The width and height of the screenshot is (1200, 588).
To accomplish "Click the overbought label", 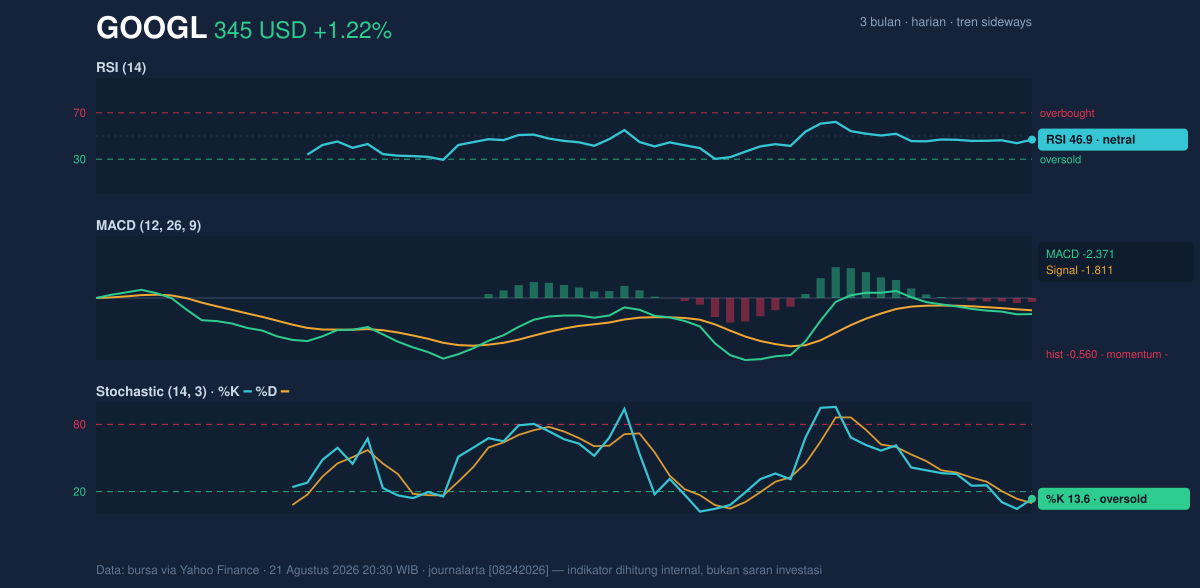I will click(x=1067, y=114).
